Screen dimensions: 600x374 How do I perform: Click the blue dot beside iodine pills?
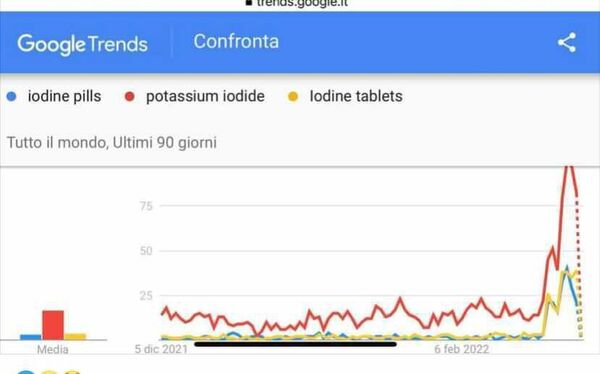pyautogui.click(x=11, y=96)
